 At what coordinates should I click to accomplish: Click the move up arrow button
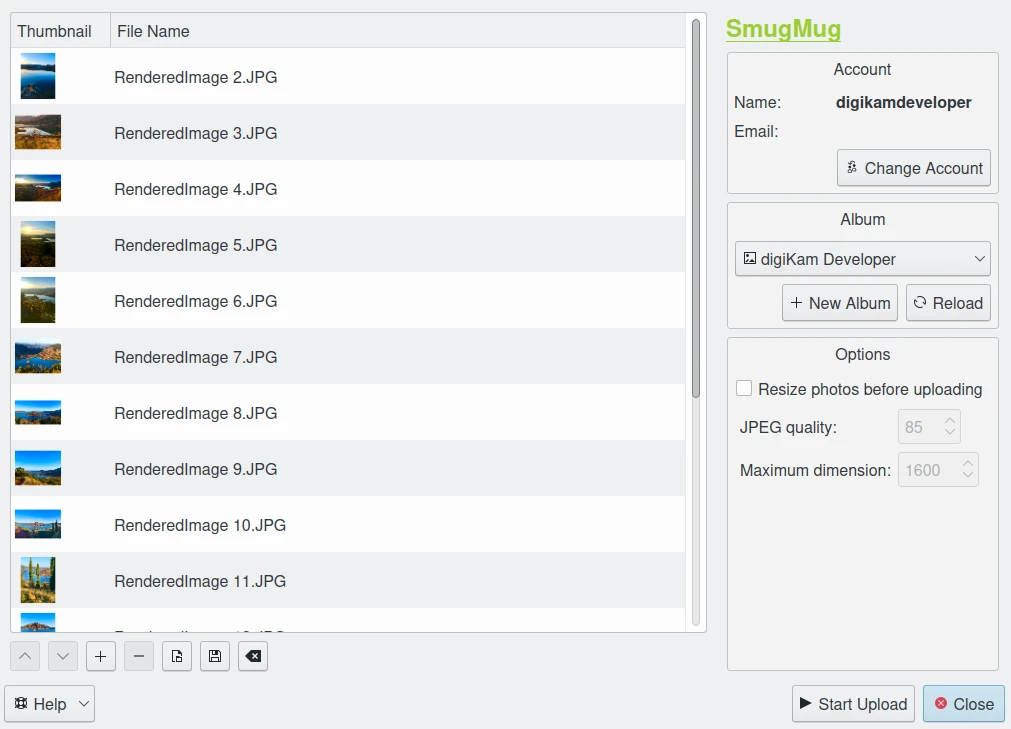[25, 656]
